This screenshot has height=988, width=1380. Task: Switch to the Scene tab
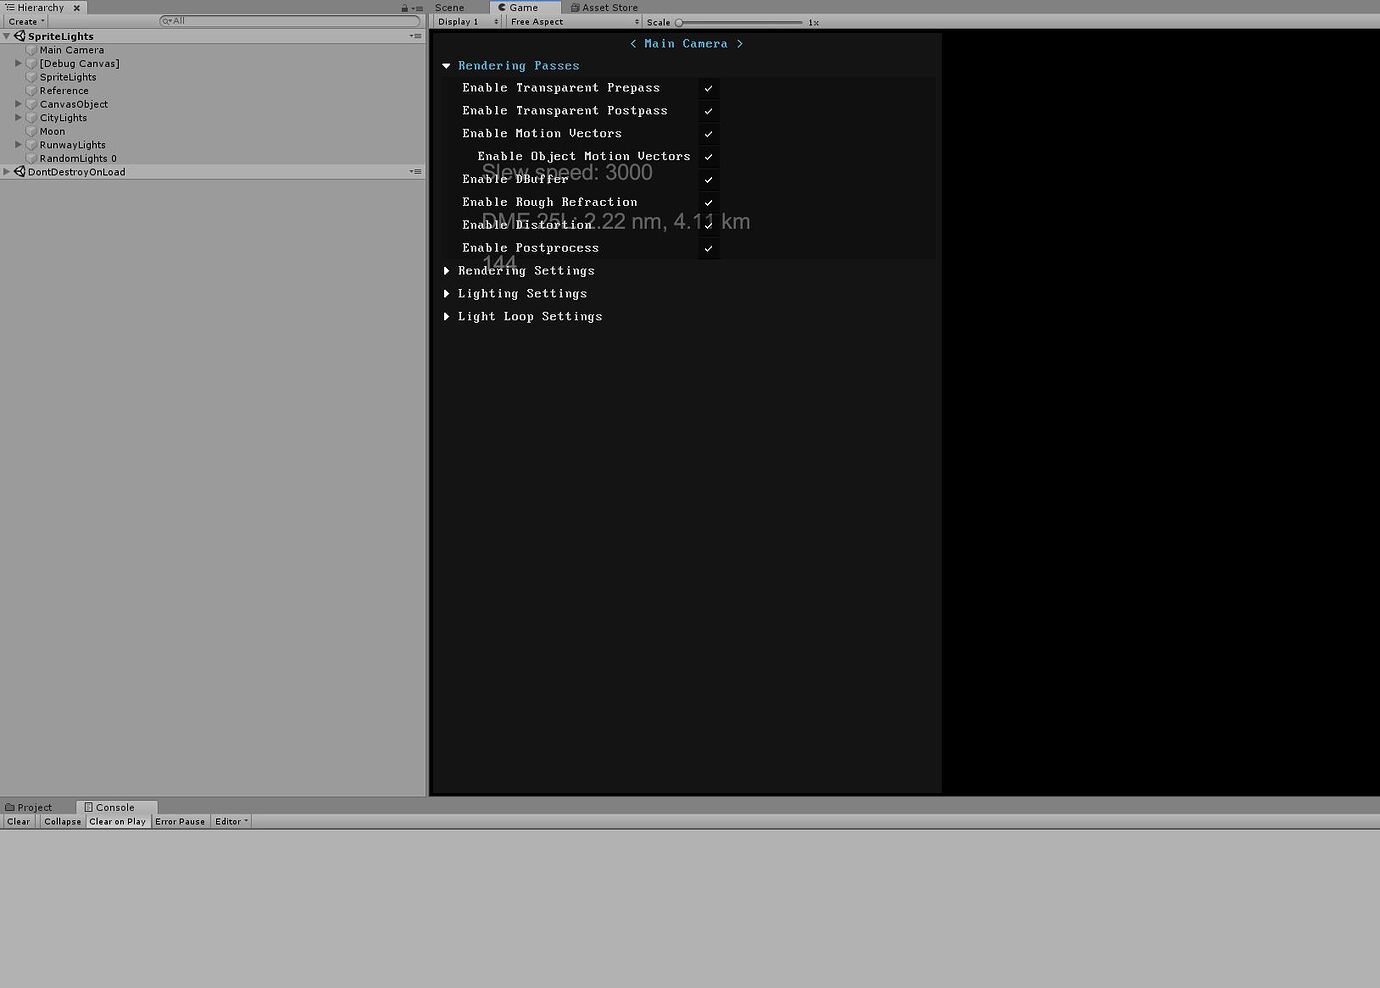click(x=449, y=7)
